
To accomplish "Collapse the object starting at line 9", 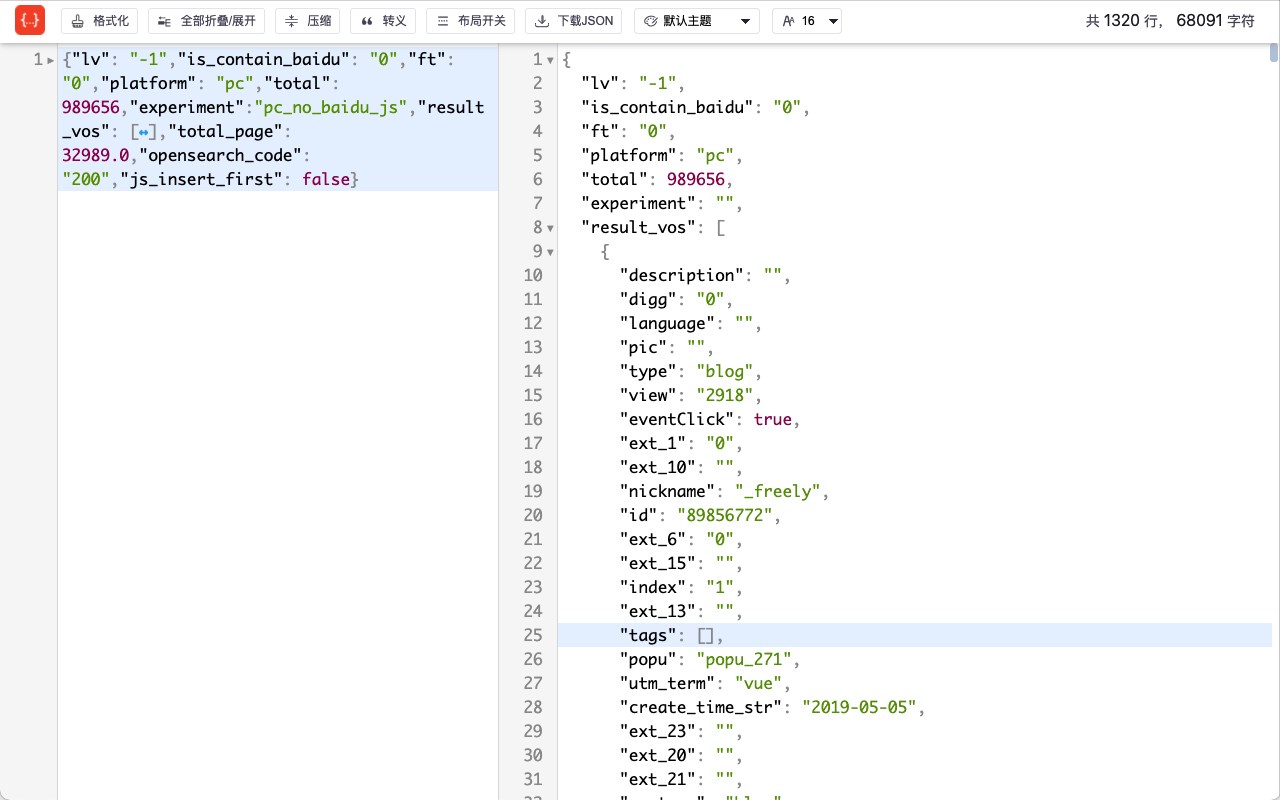I will click(550, 252).
